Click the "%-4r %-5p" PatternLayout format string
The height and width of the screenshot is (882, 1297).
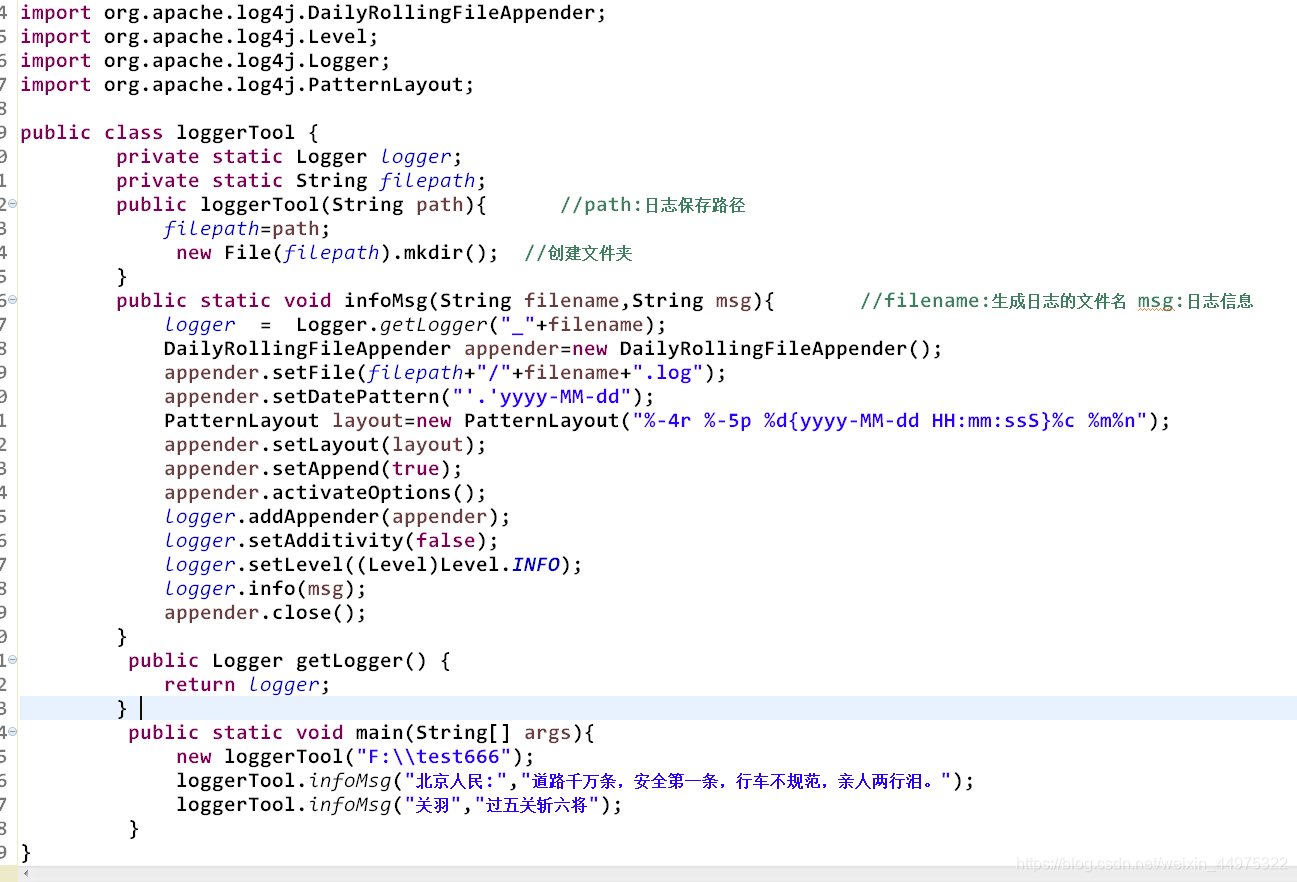click(890, 421)
